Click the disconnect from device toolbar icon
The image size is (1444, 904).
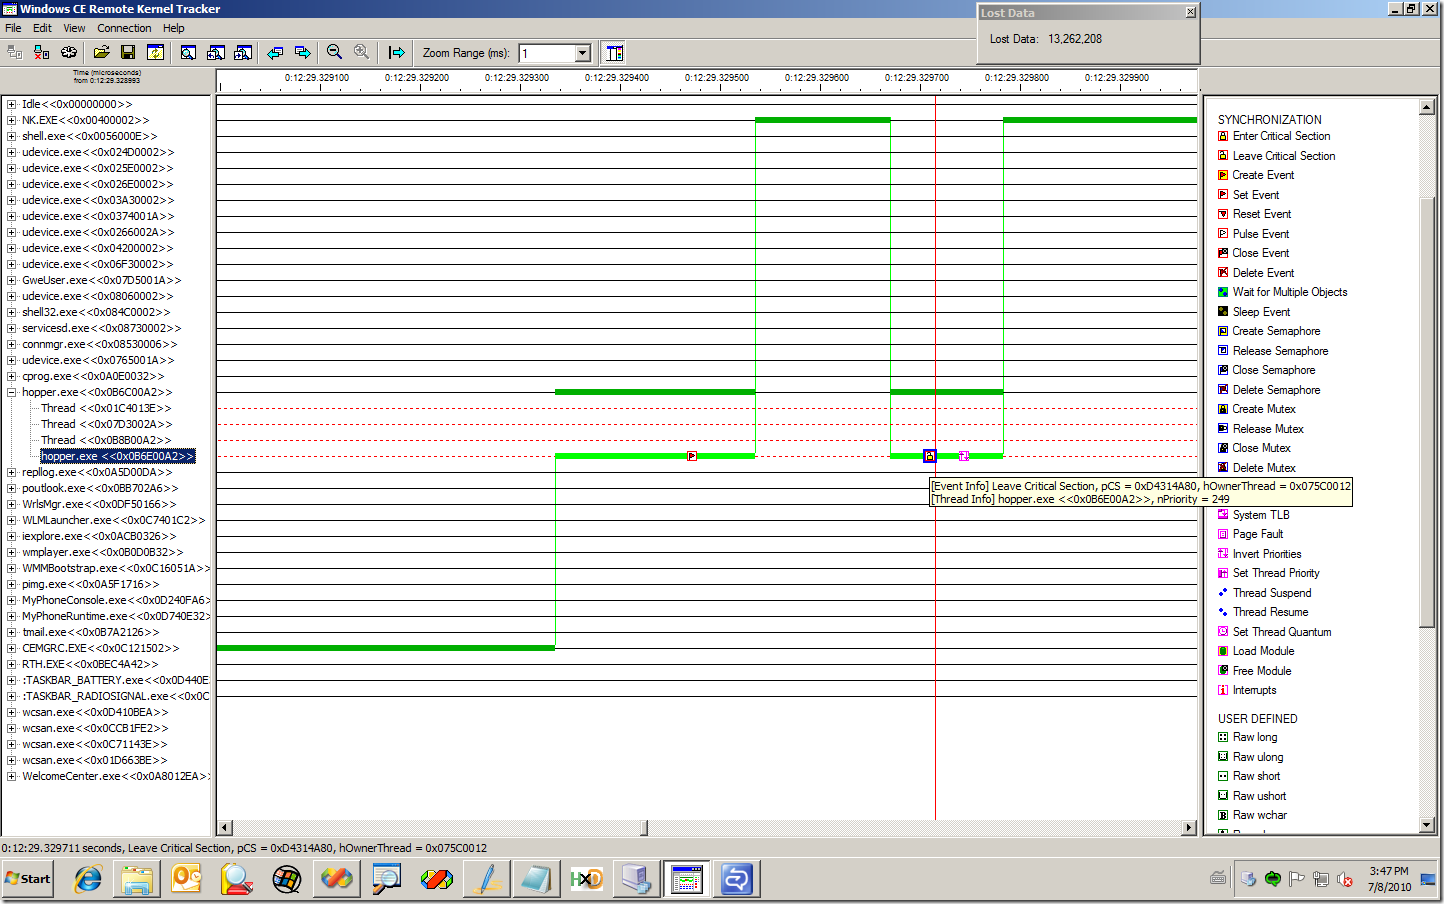[42, 52]
